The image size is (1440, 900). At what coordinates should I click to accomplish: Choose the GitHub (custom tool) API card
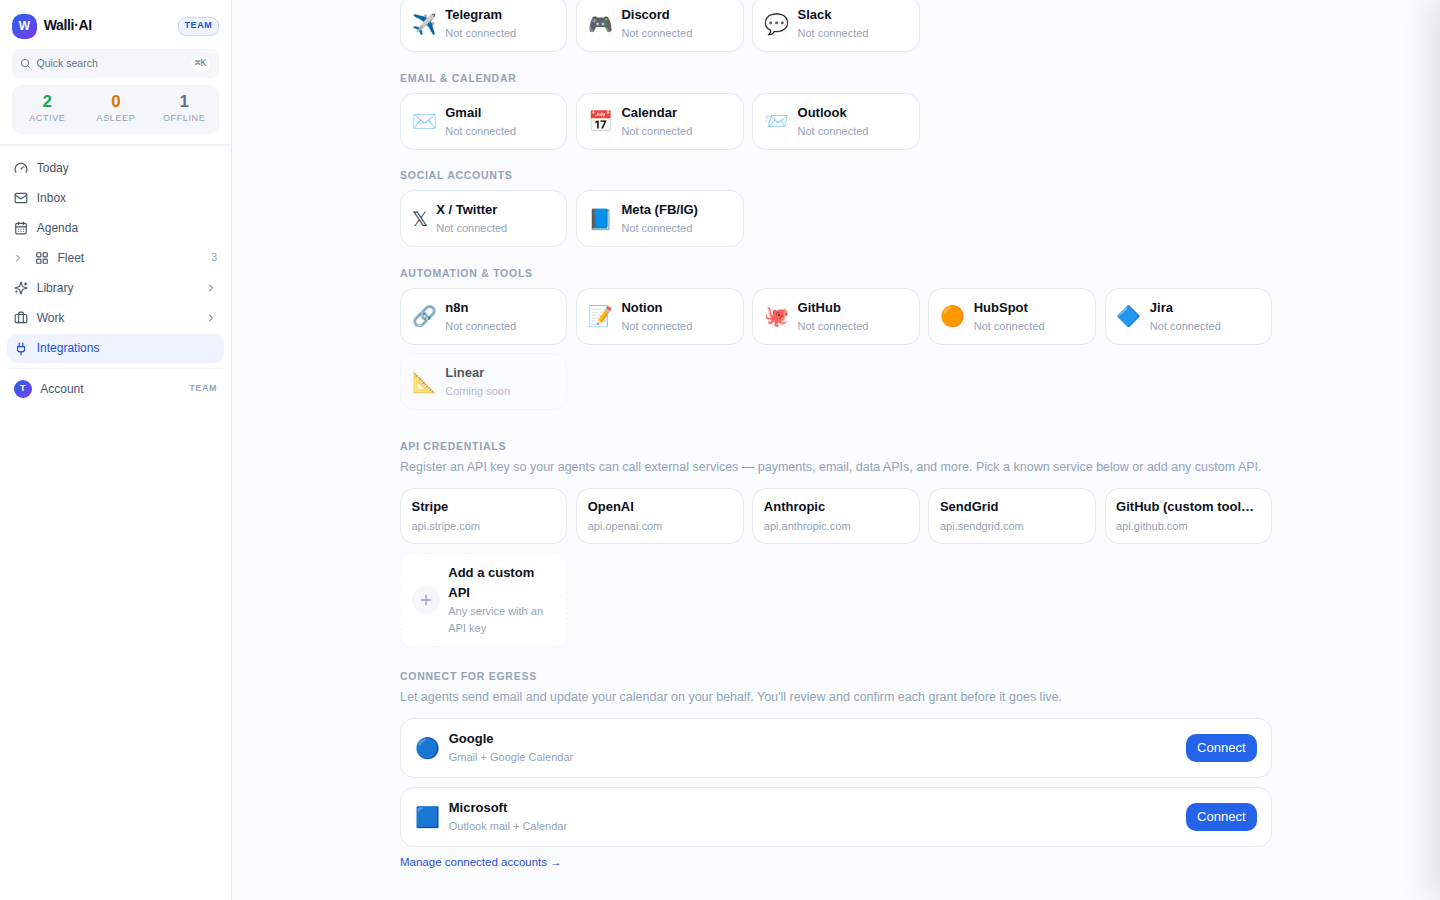[x=1188, y=516]
